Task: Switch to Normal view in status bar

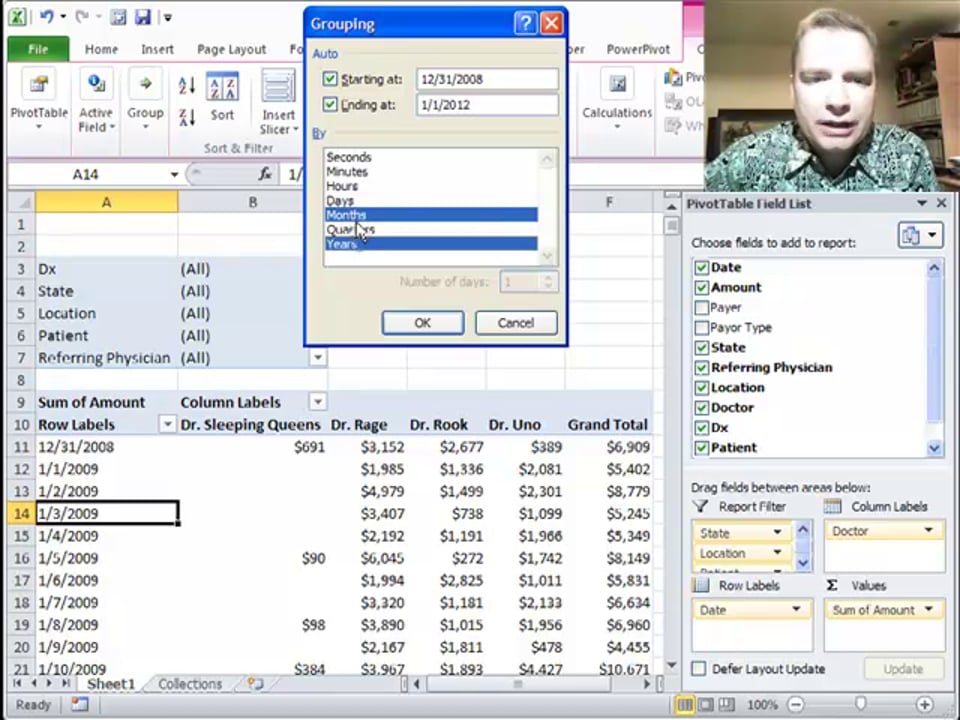Action: point(684,704)
